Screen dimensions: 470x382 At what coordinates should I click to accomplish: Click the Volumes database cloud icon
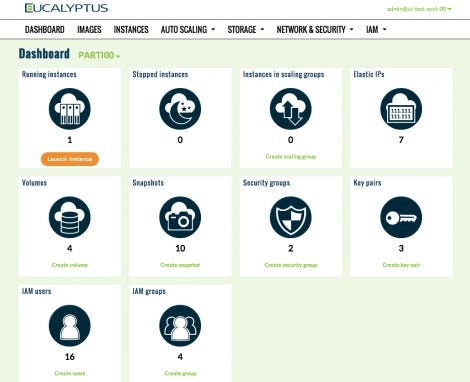pos(70,217)
